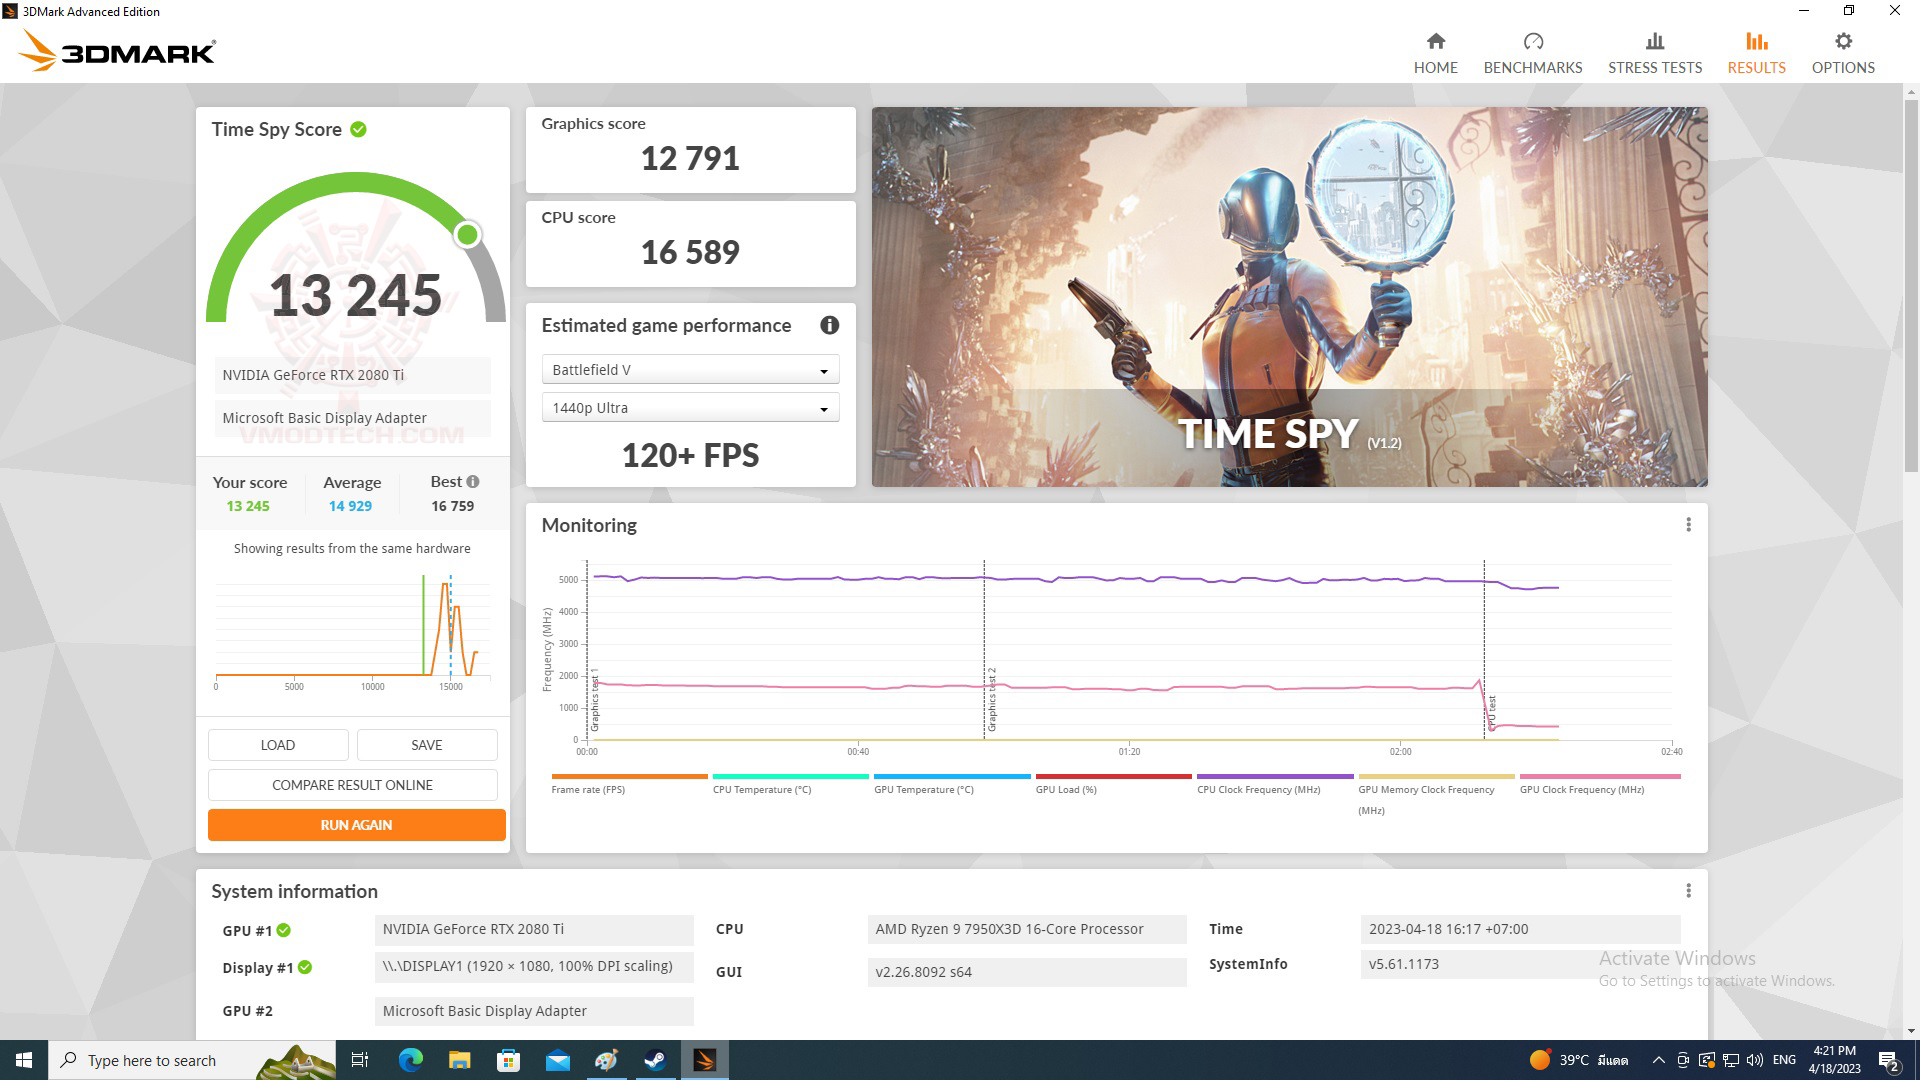Select the SAVE menu item

(425, 745)
